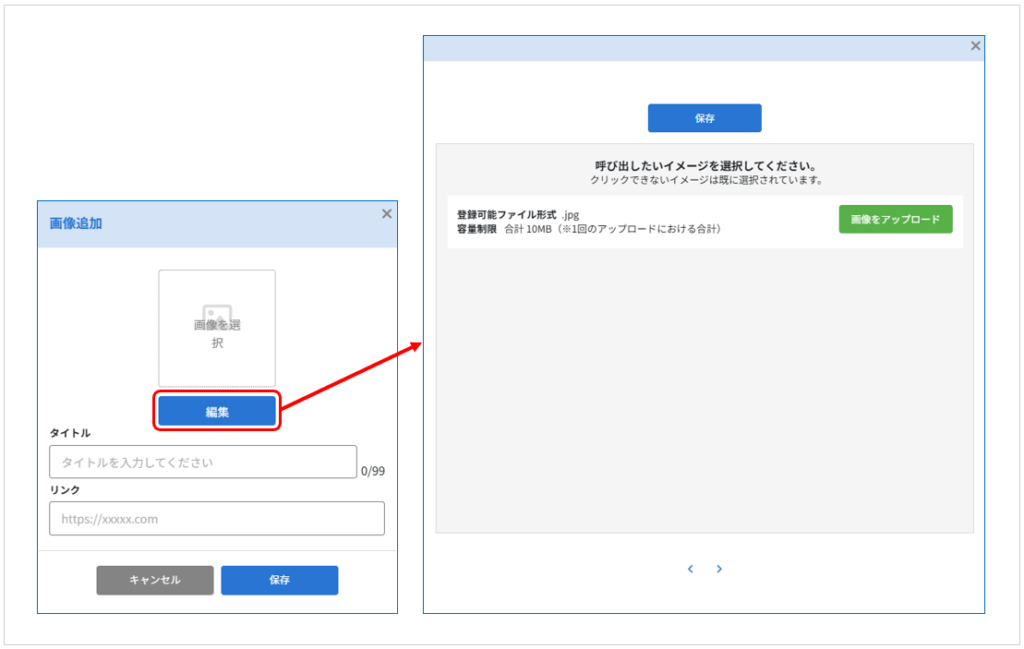Select the 画像を選択 image placeholder
This screenshot has height=649, width=1024.
pos(217,328)
